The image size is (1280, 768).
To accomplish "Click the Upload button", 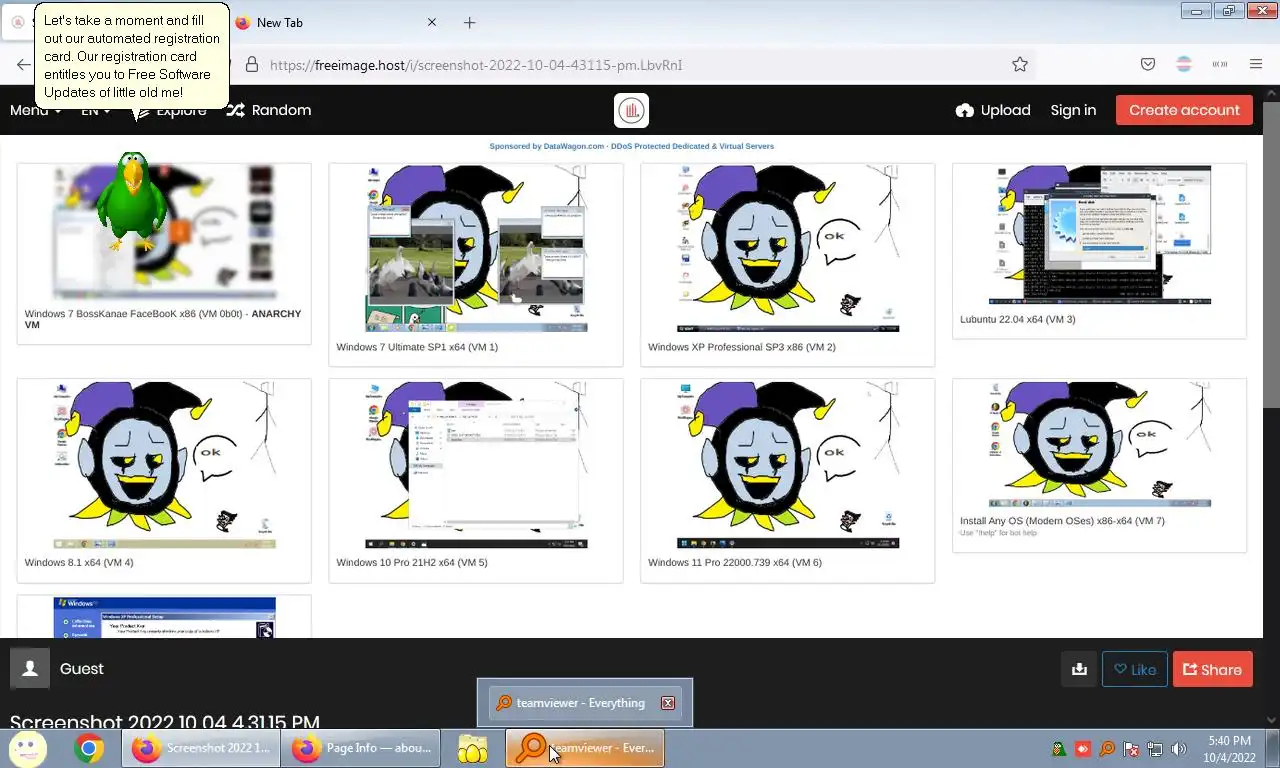I will click(993, 110).
